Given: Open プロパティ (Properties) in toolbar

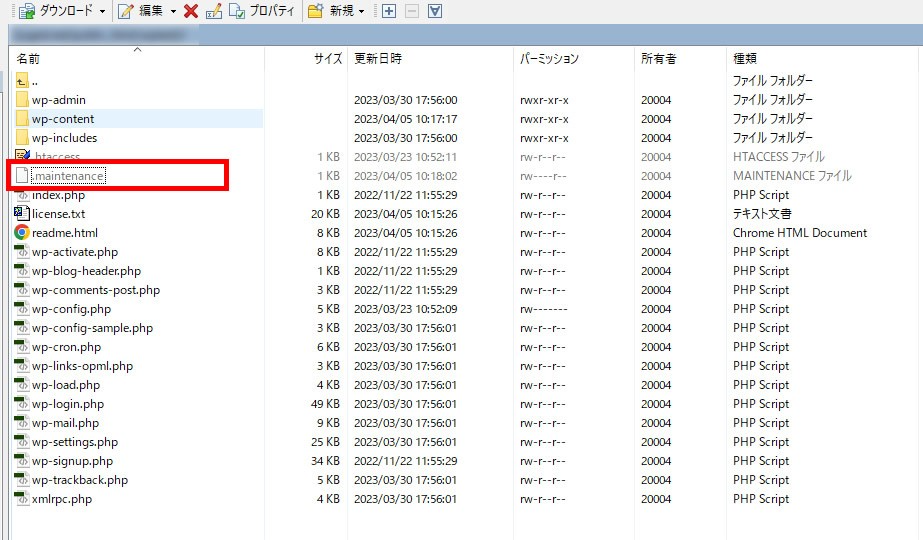Looking at the screenshot, I should [262, 11].
